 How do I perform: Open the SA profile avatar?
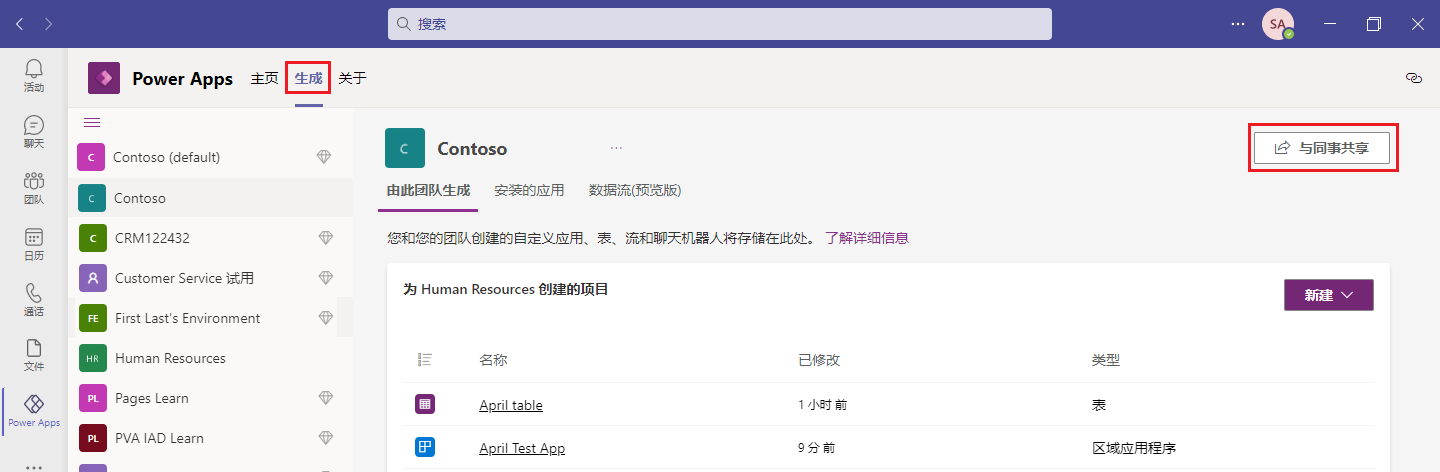(1277, 24)
